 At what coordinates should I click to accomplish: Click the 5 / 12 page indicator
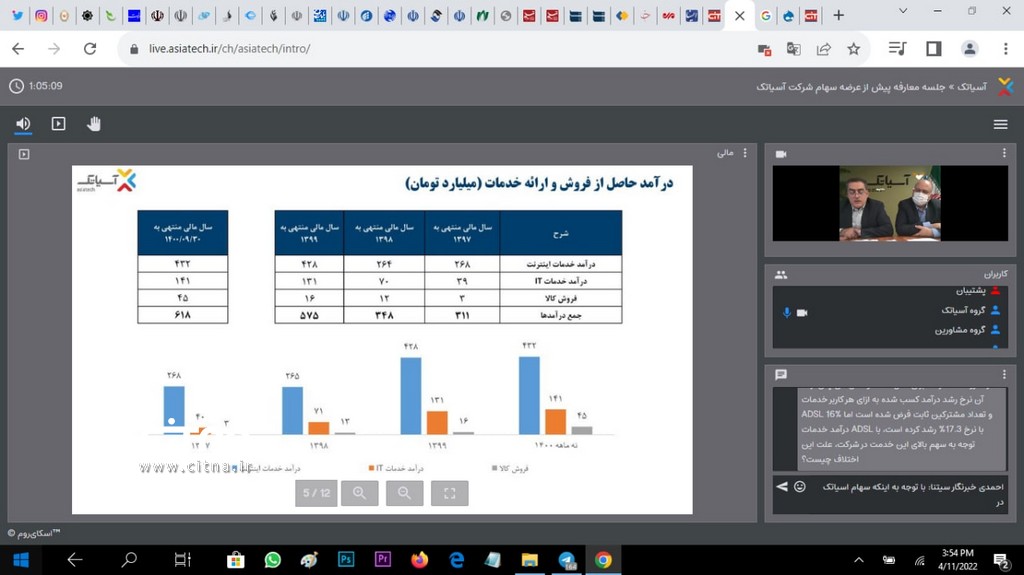tap(316, 492)
